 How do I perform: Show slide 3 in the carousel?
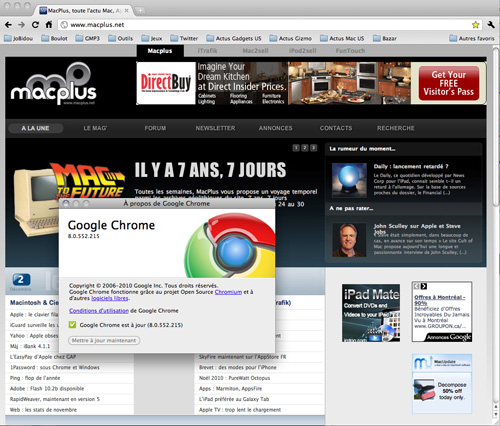click(x=313, y=148)
